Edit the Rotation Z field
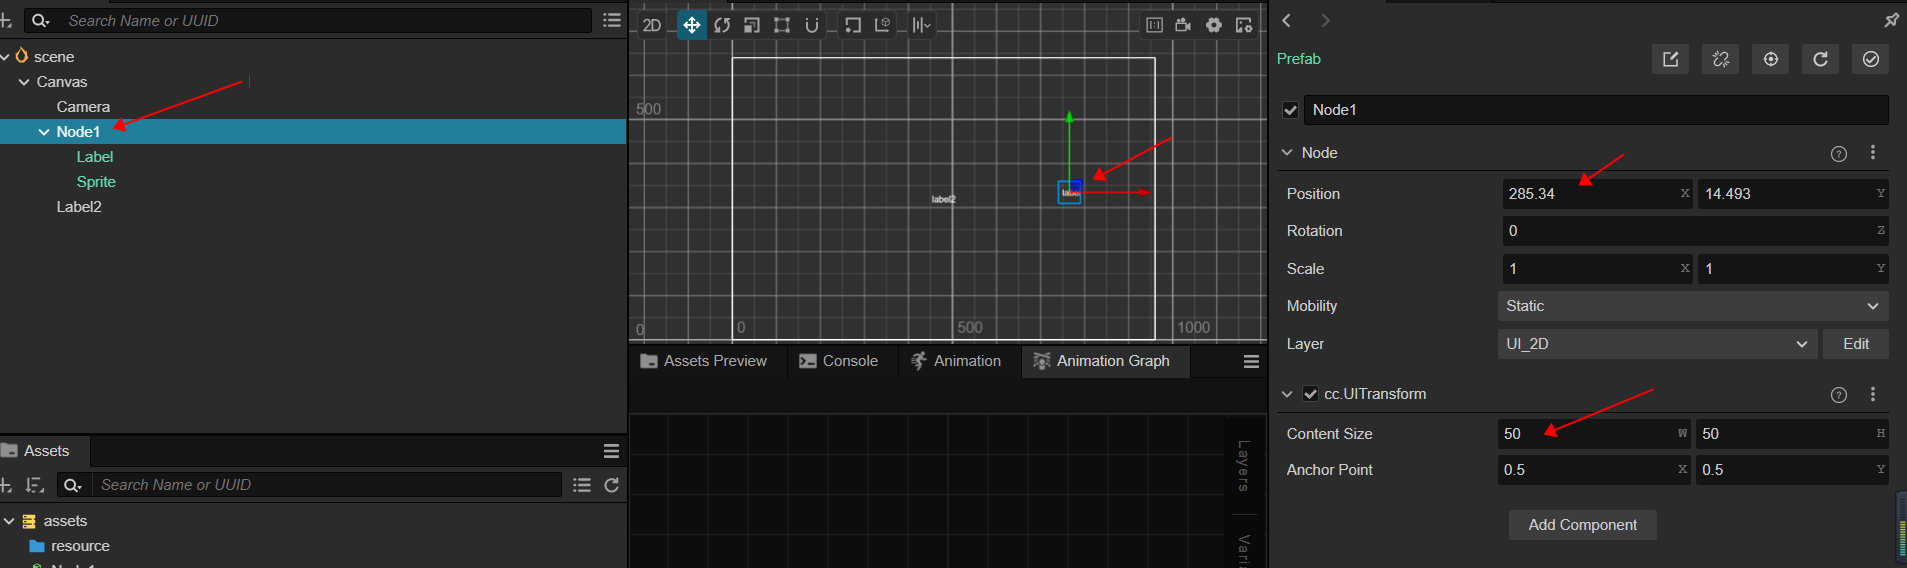Viewport: 1907px width, 568px height. 1695,231
